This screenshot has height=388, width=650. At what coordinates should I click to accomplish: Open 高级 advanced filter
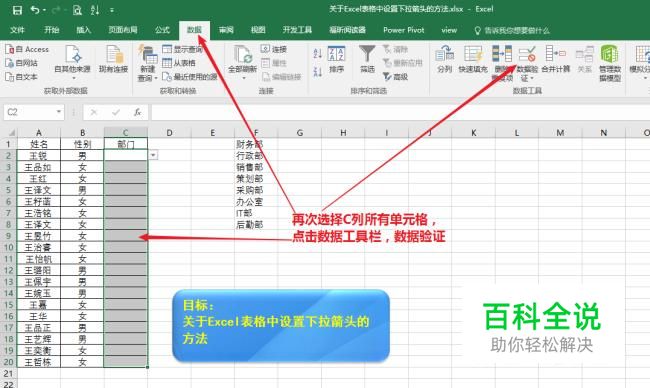coord(395,77)
